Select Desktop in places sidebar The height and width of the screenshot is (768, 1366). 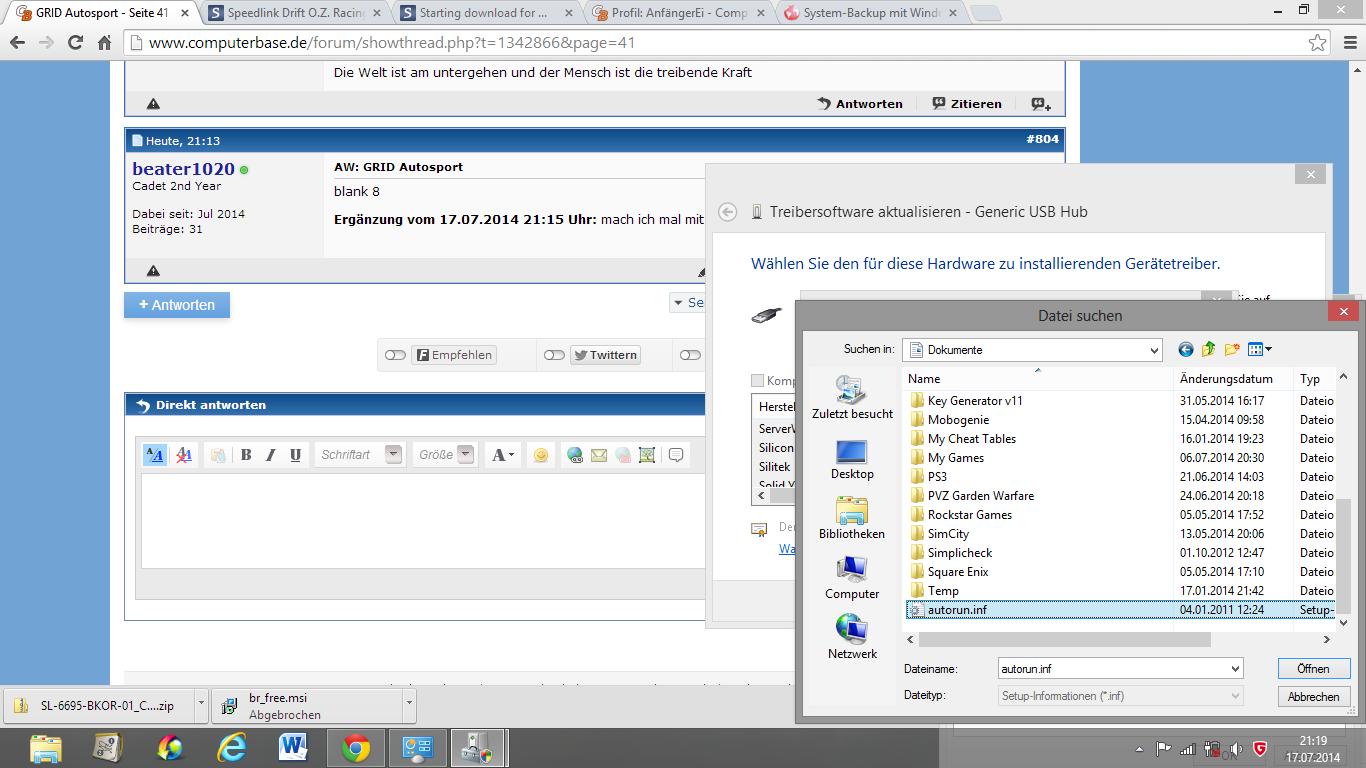click(852, 459)
